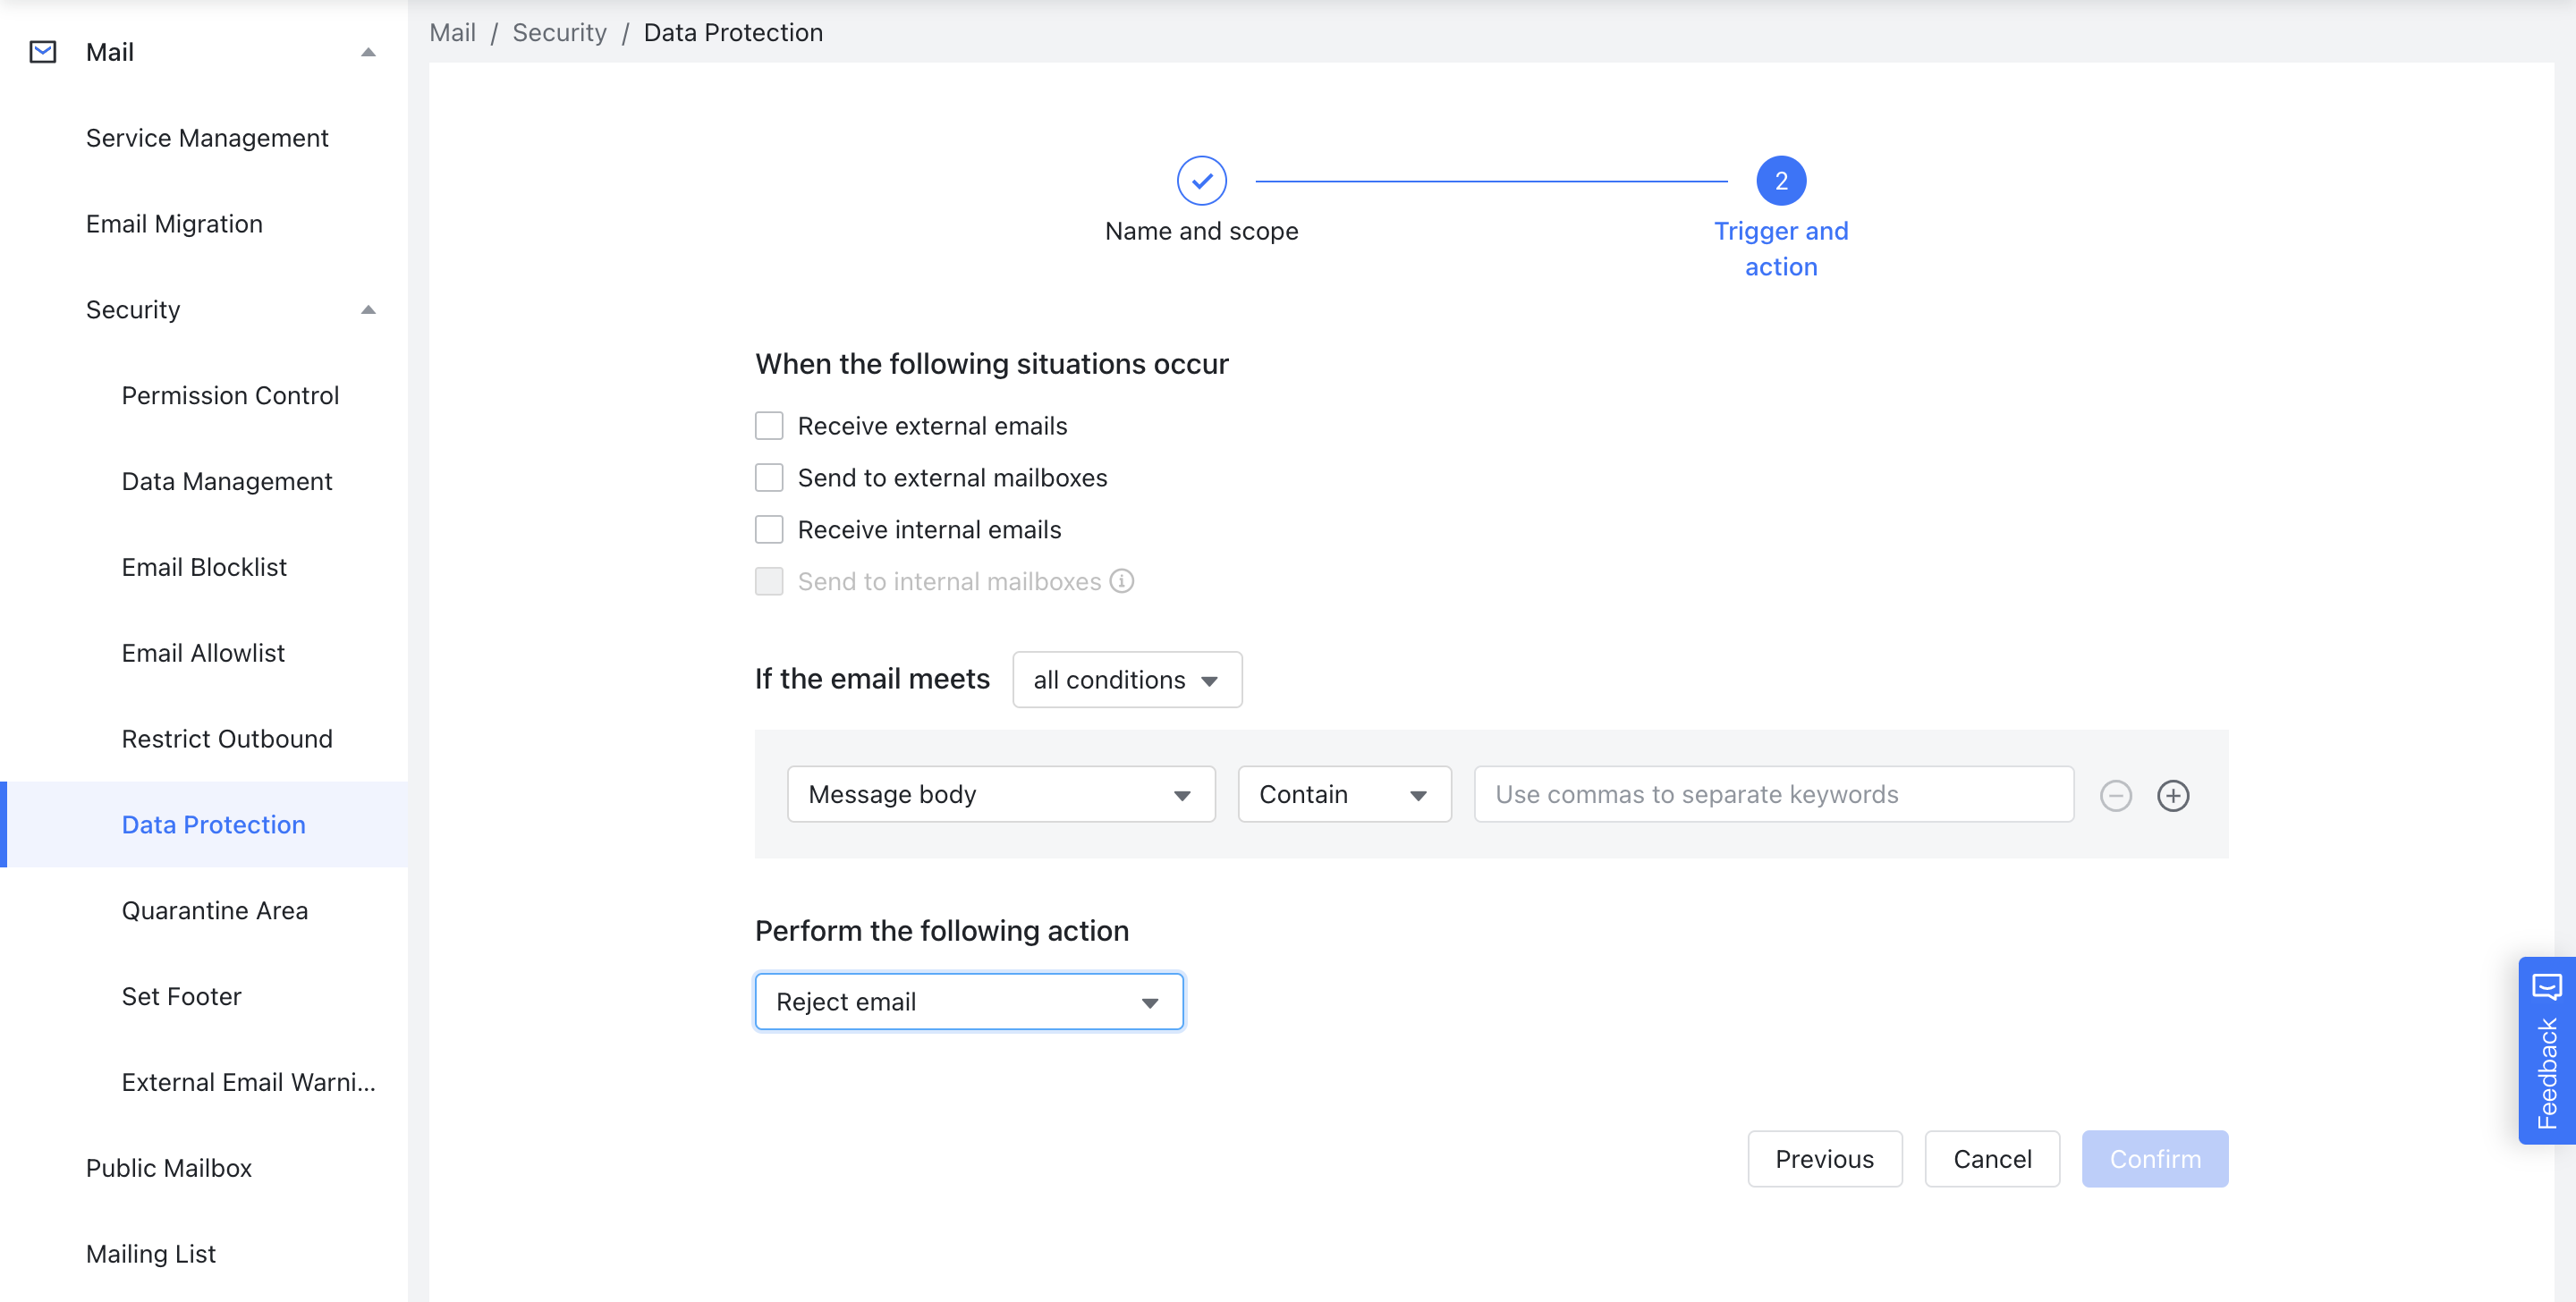2576x1302 pixels.
Task: Remove the condition using the minus icon
Action: click(x=2115, y=795)
